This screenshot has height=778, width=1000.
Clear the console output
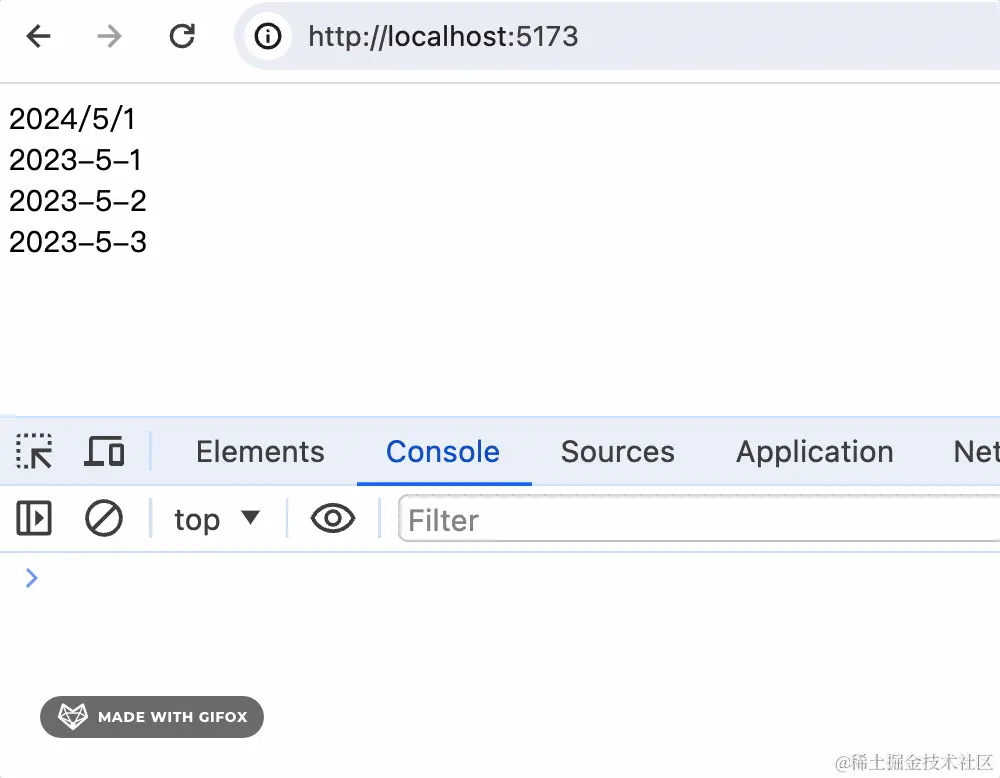tap(103, 518)
